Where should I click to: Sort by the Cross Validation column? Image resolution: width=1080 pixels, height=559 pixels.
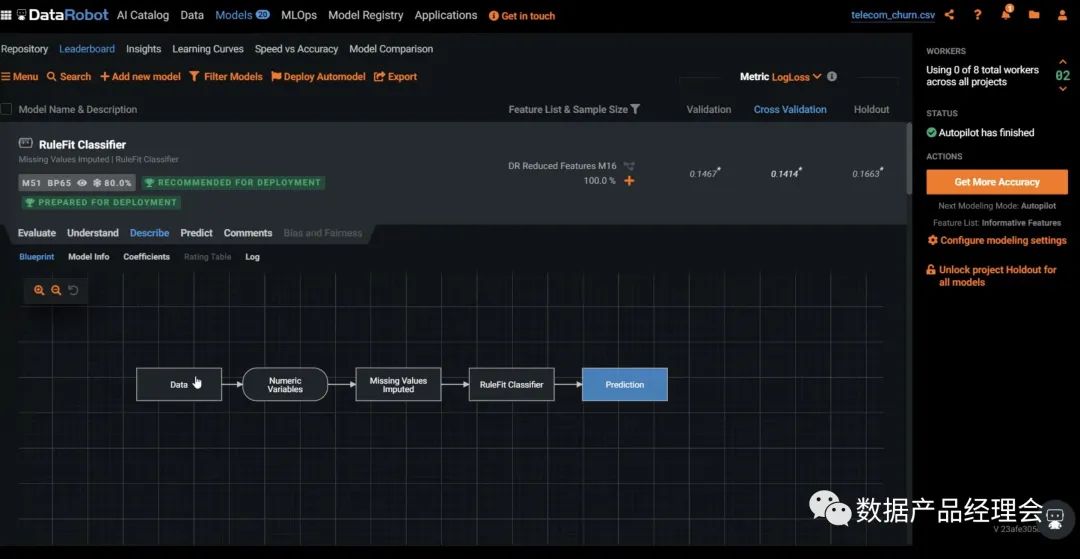point(790,109)
